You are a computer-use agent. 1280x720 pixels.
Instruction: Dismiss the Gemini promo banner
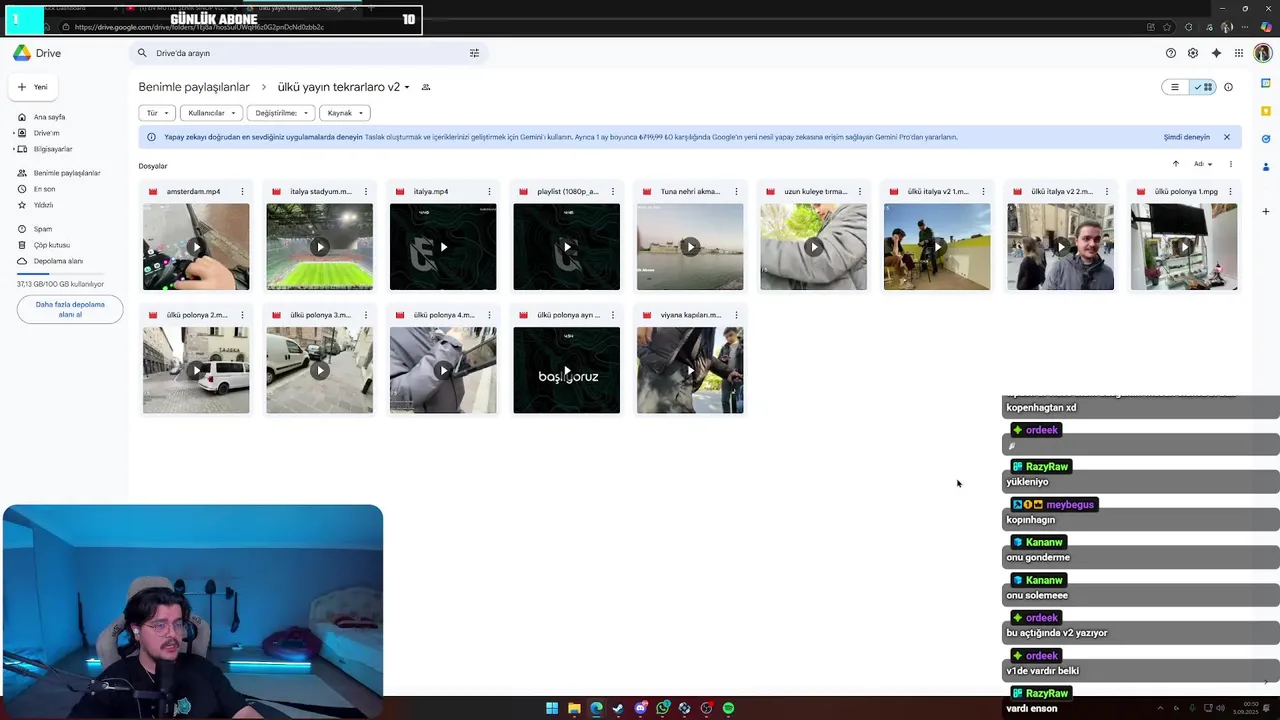1227,137
